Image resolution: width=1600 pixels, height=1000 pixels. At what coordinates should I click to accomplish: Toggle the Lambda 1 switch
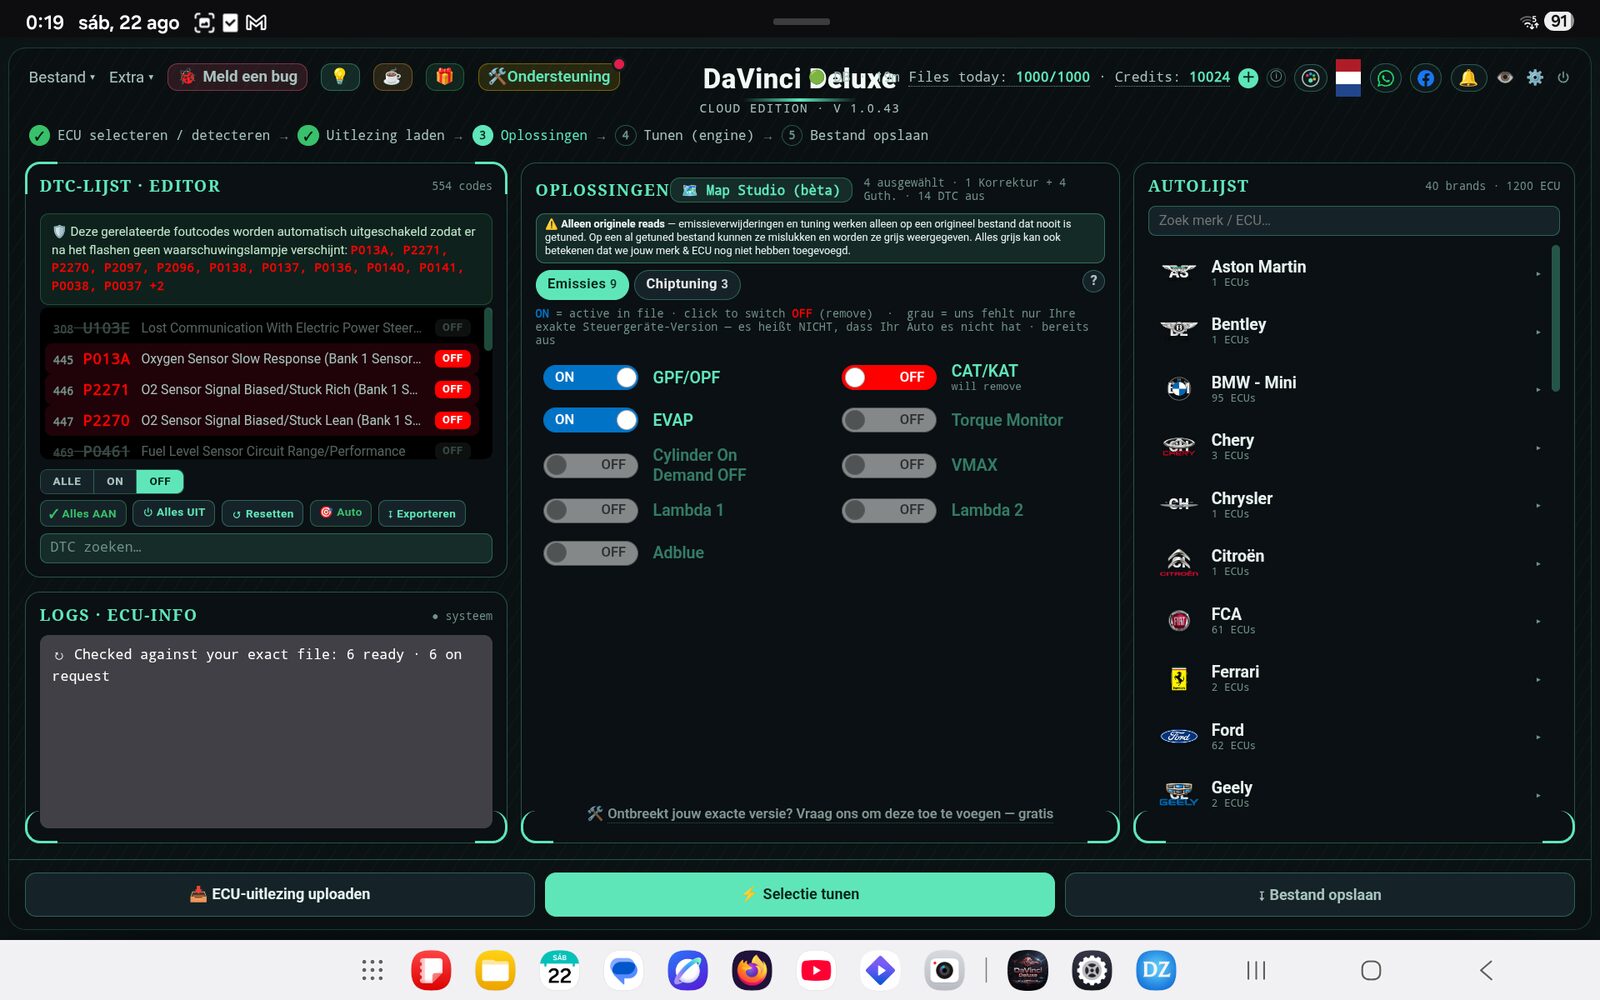591,510
